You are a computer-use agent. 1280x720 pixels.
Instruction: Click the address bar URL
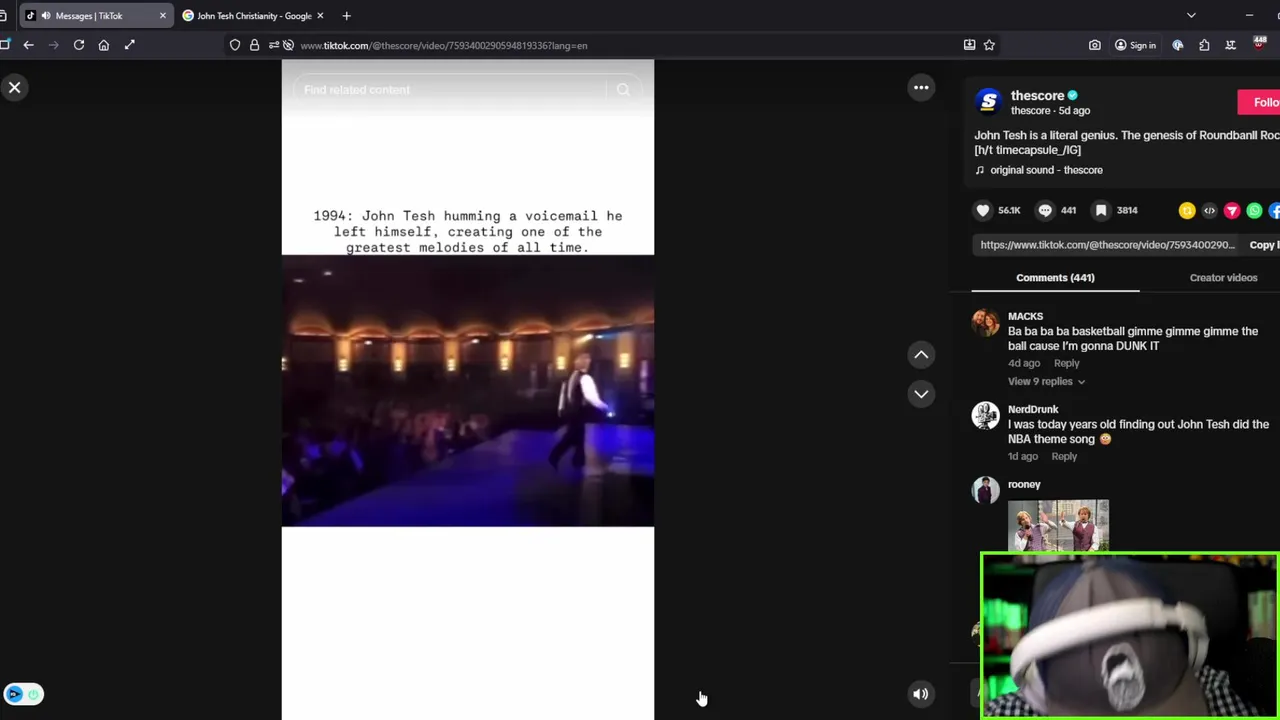(444, 46)
